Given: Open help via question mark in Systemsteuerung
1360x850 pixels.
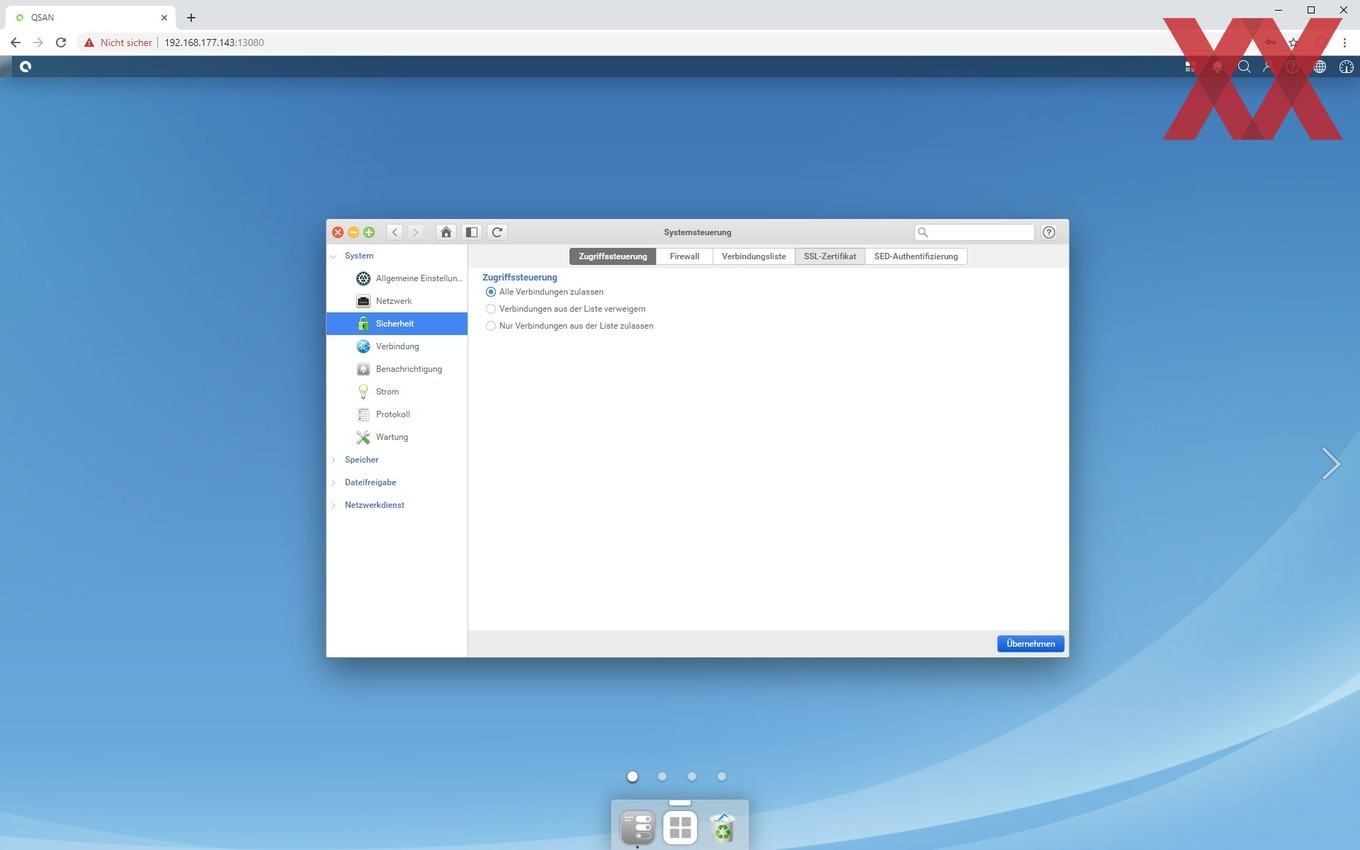Looking at the screenshot, I should (1049, 232).
